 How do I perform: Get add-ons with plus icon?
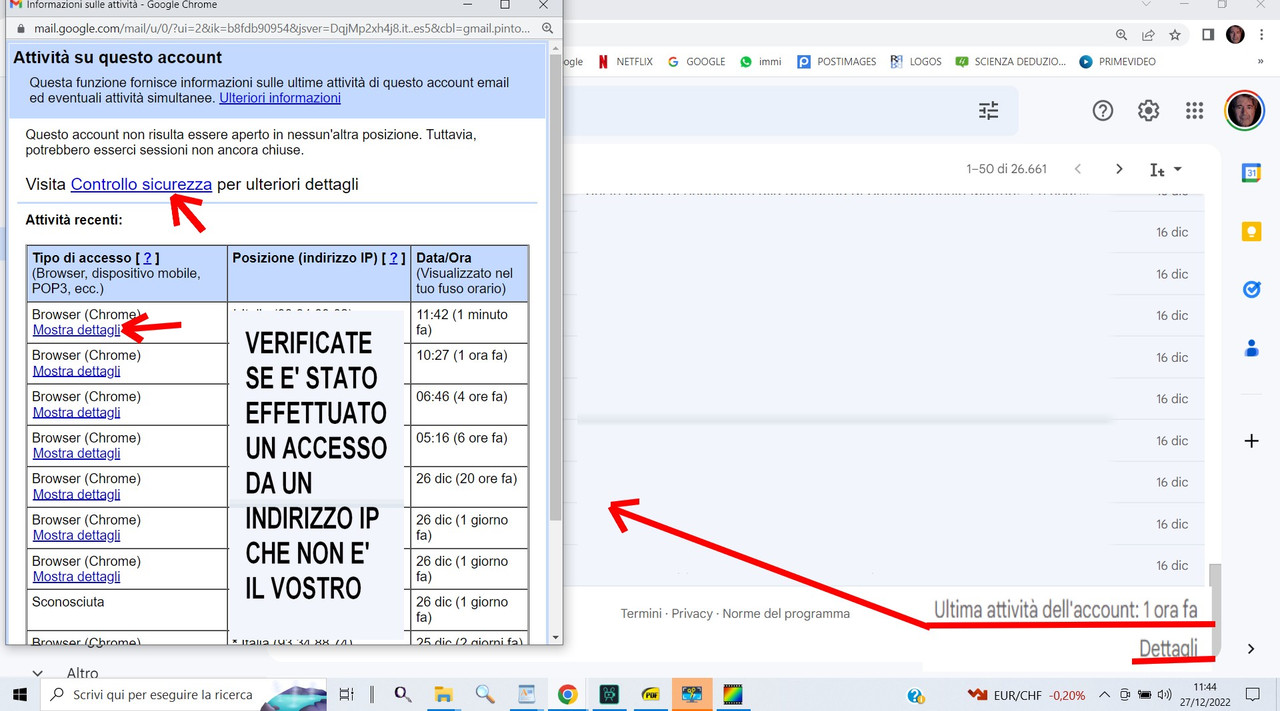pyautogui.click(x=1251, y=441)
